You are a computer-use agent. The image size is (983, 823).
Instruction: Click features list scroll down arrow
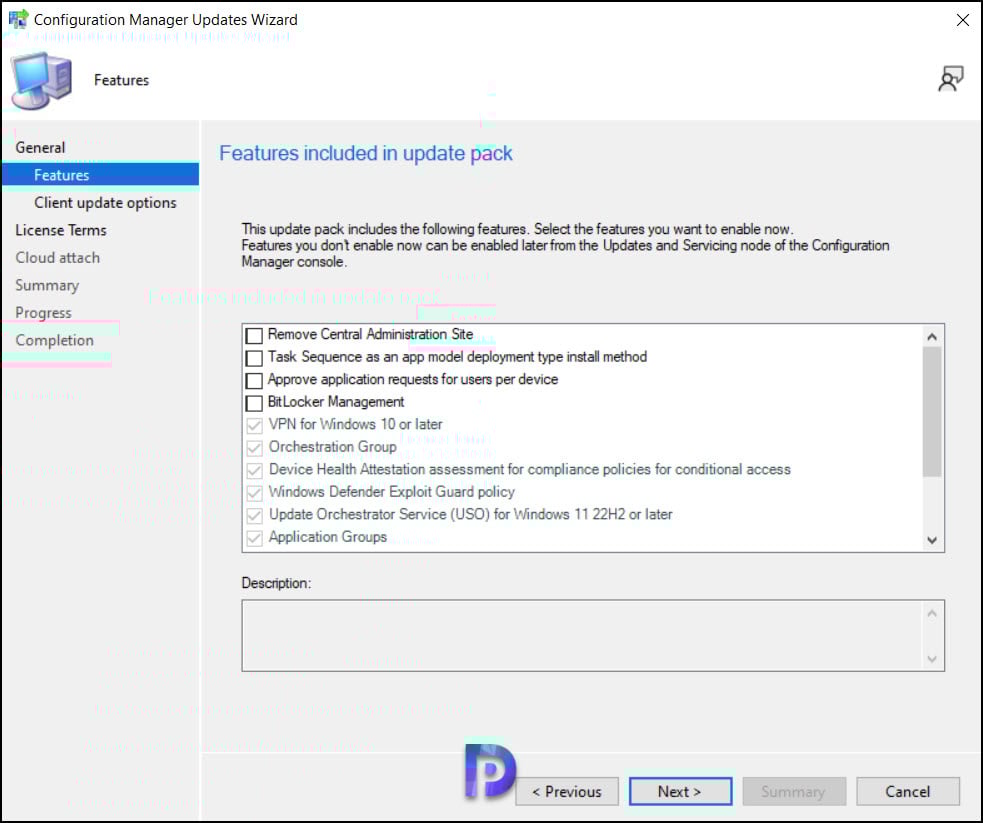click(x=932, y=540)
